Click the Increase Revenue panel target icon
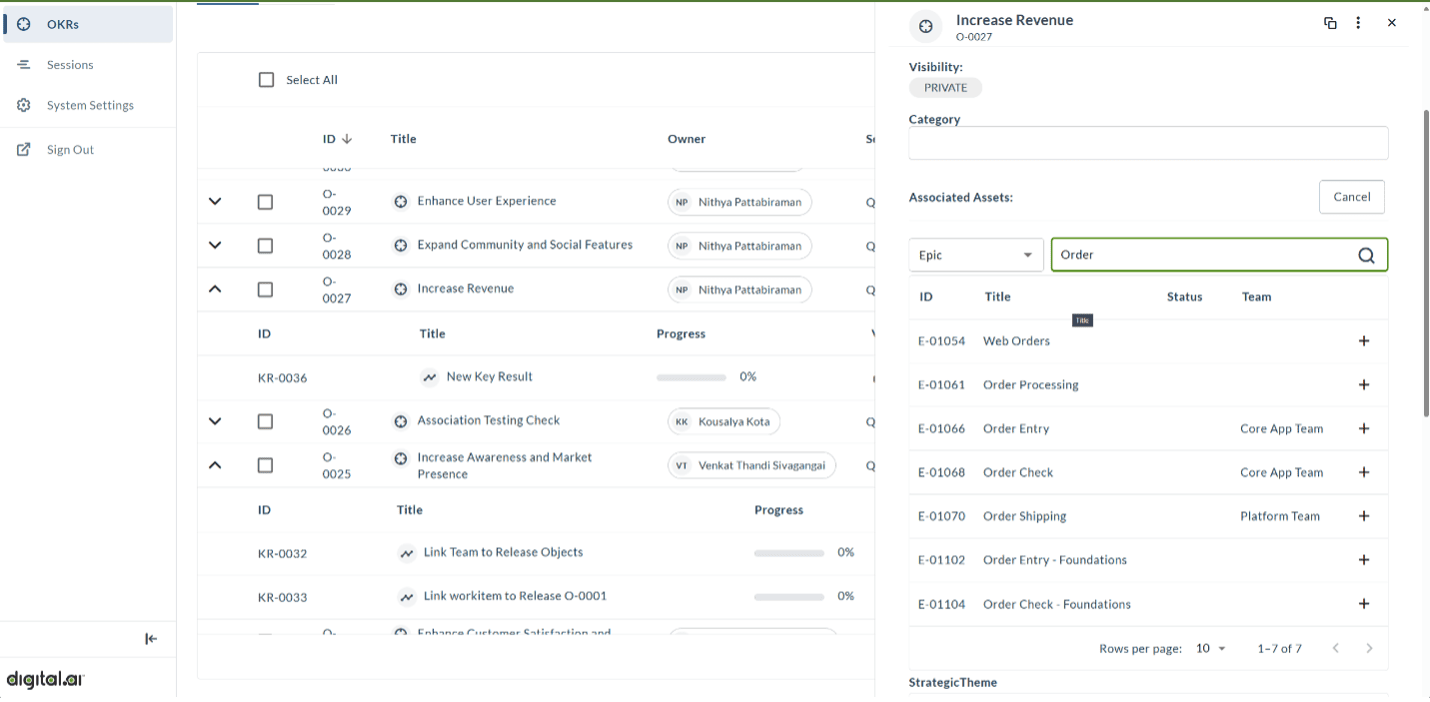Screen dimensions: 1430x702 click(x=926, y=27)
